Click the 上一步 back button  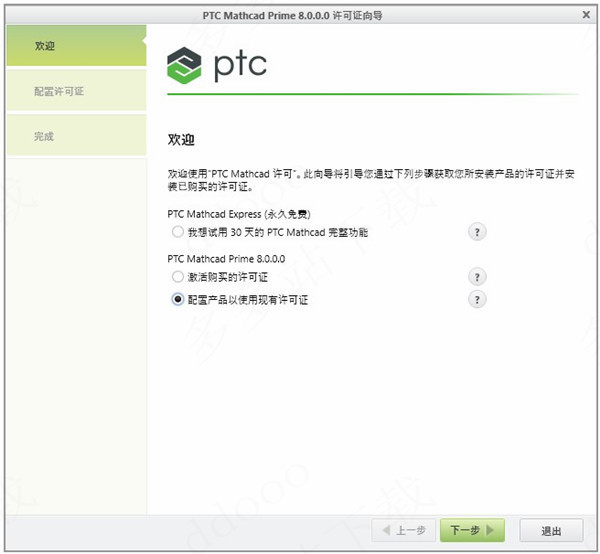[403, 530]
